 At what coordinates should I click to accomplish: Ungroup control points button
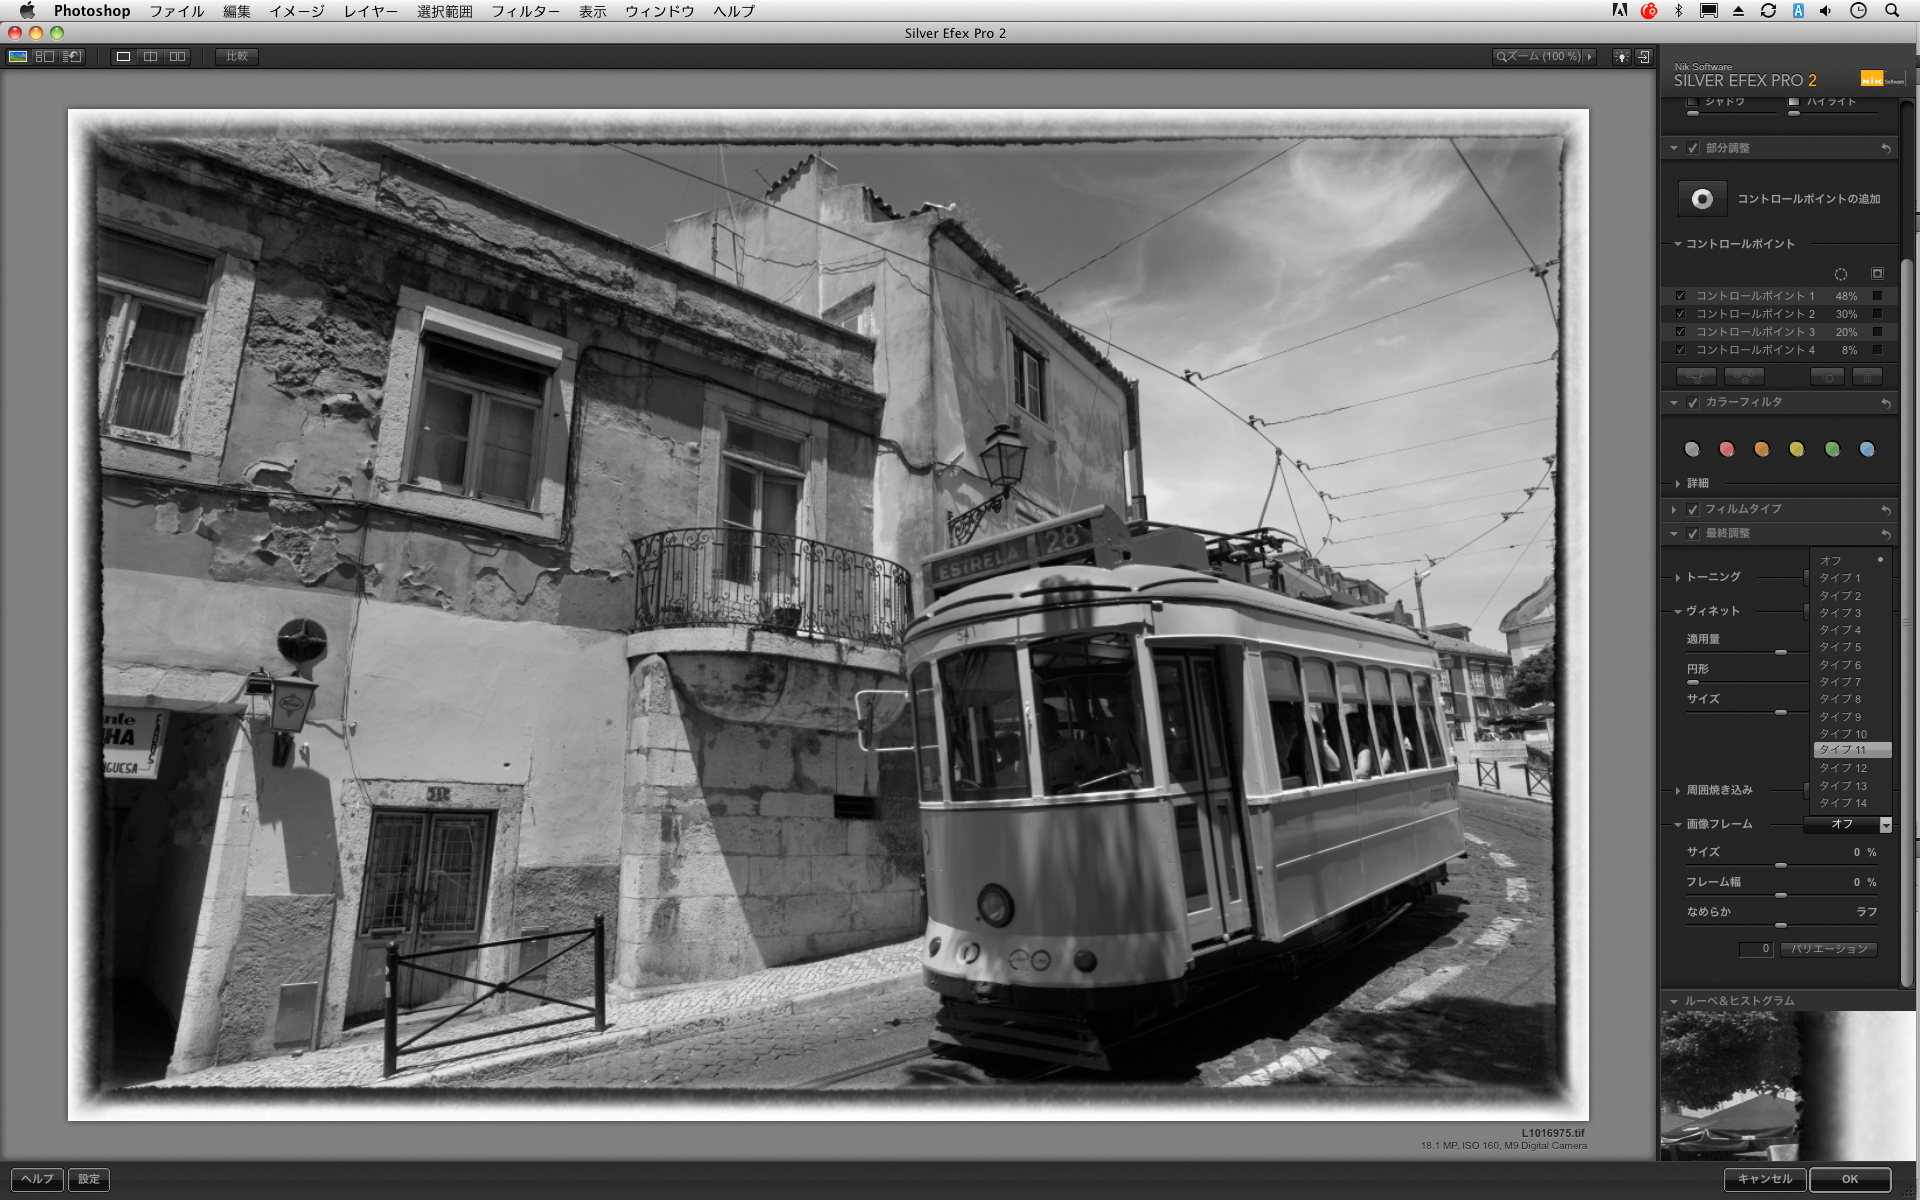pyautogui.click(x=1744, y=377)
